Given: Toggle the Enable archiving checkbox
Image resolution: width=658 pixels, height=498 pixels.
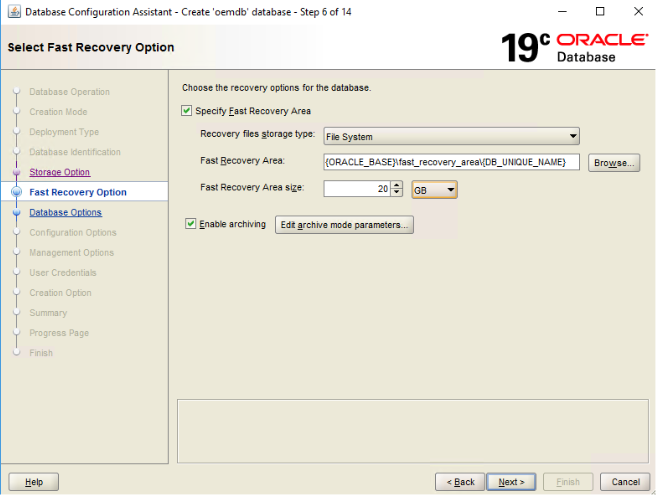Looking at the screenshot, I should 191,225.
